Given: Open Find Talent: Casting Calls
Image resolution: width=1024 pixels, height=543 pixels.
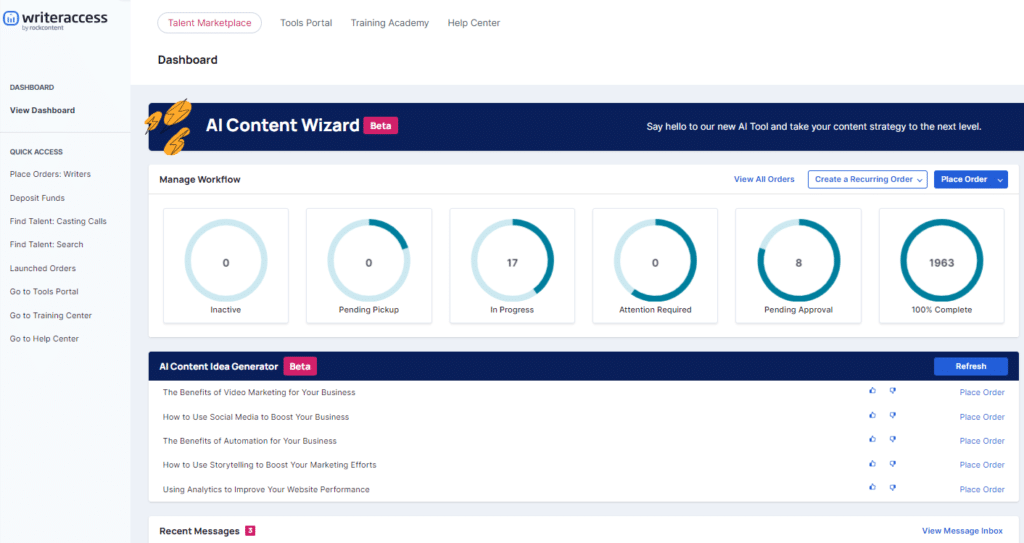Looking at the screenshot, I should [58, 222].
